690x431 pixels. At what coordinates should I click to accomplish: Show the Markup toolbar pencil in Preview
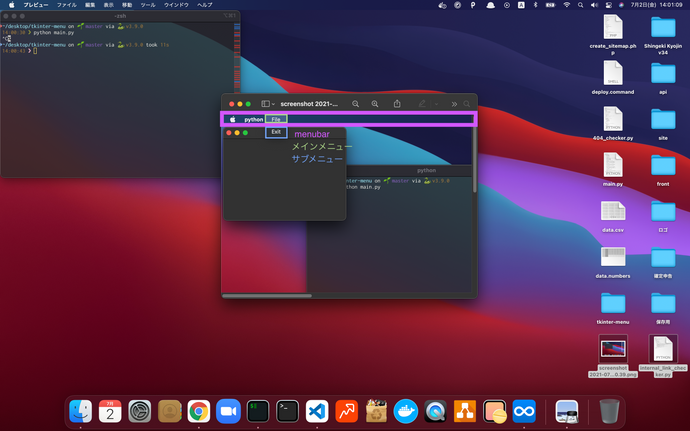click(x=422, y=104)
